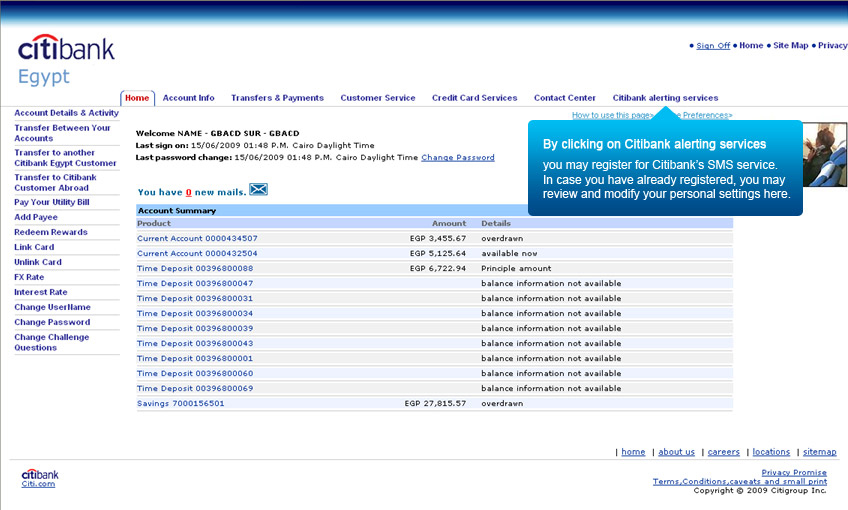Click the Citi.com footer logo

39,478
